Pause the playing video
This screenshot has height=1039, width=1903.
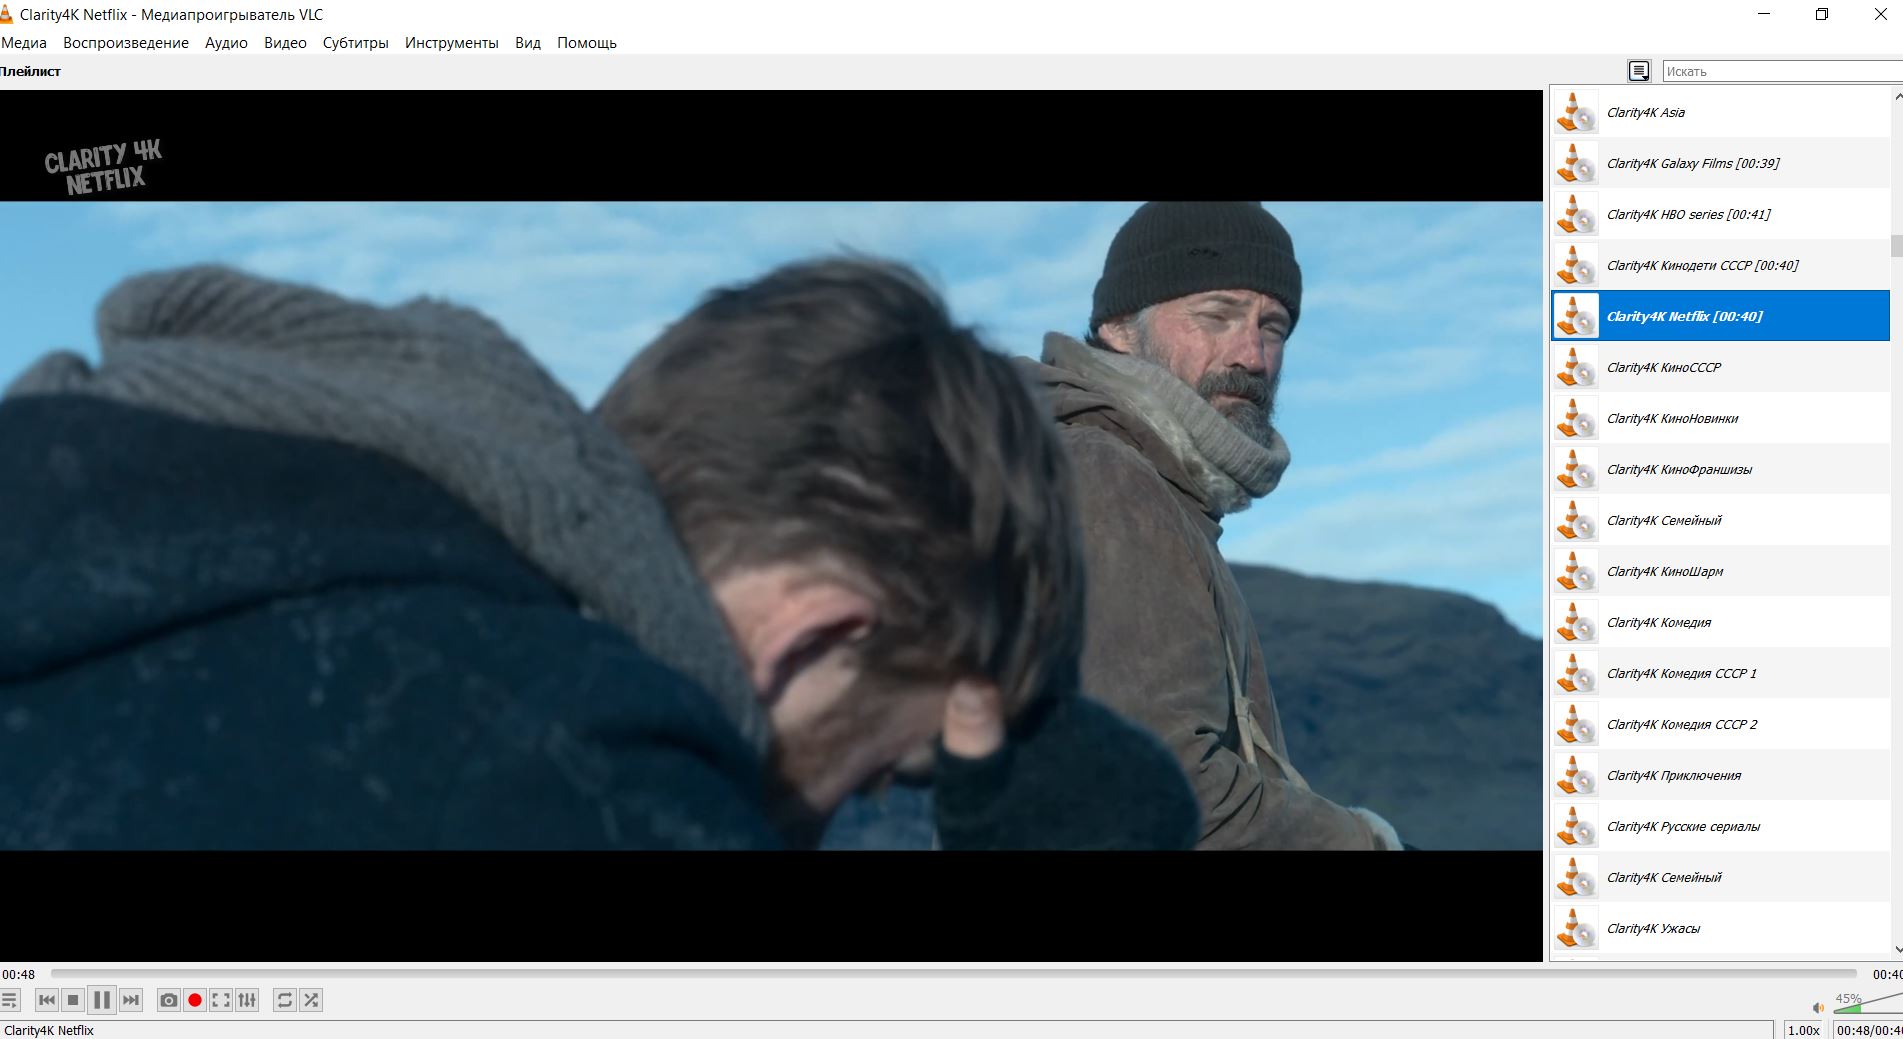tap(102, 1000)
